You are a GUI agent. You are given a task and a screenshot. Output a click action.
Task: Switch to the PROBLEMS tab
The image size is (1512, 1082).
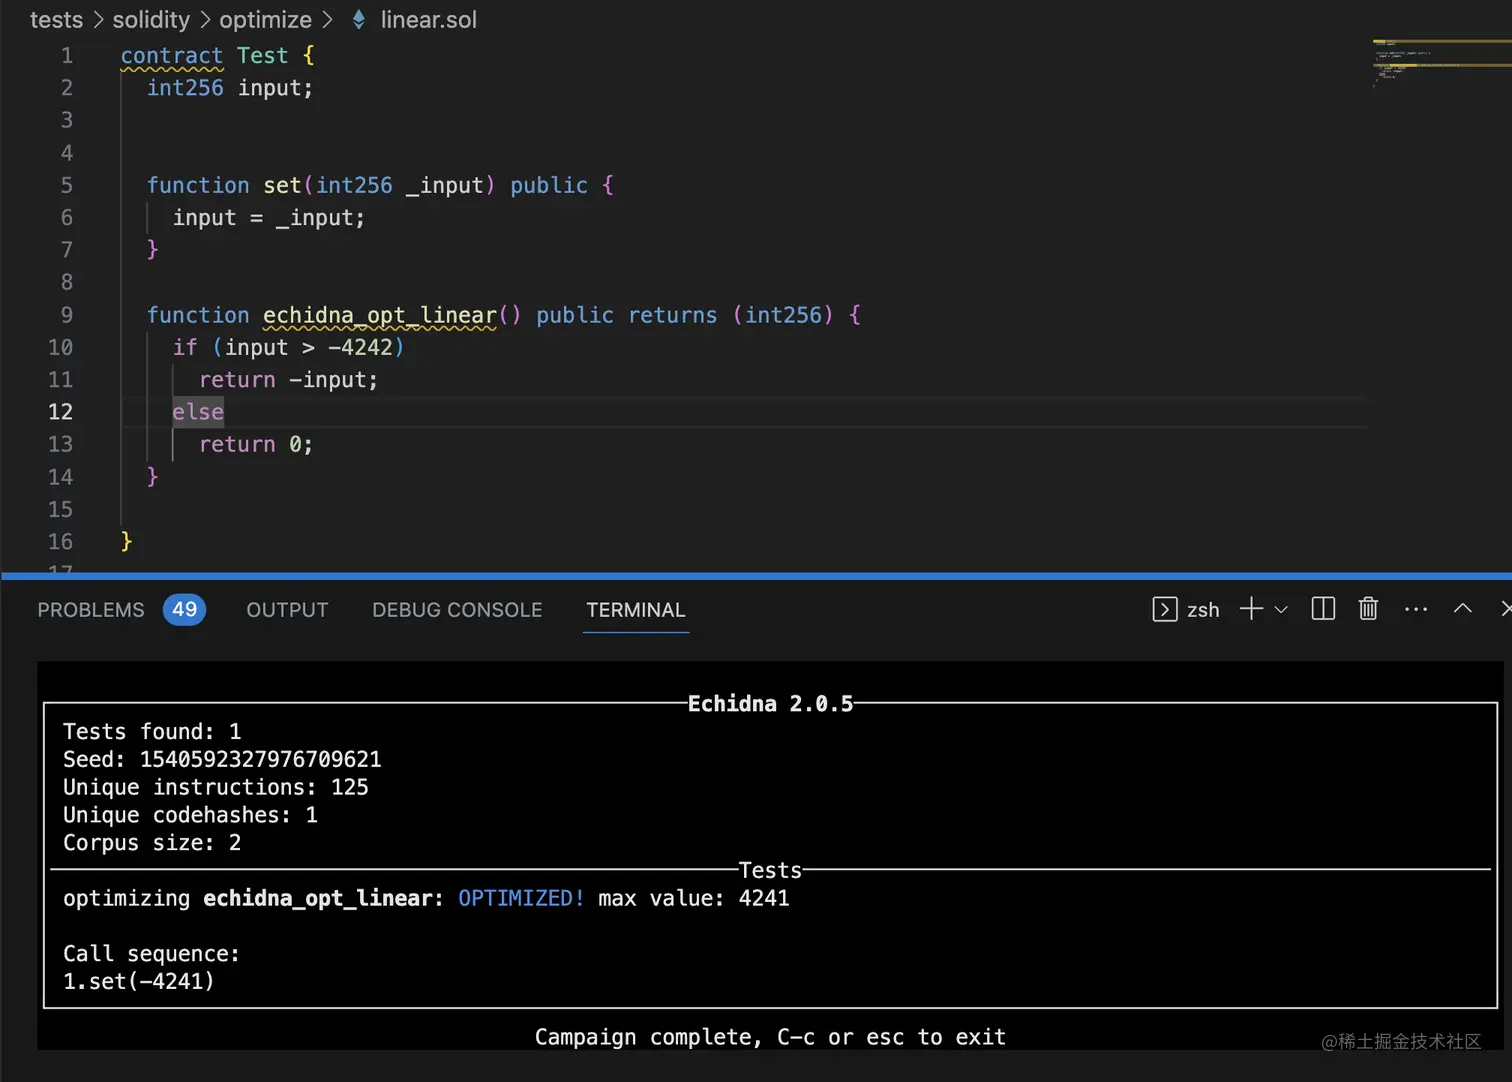tap(91, 610)
